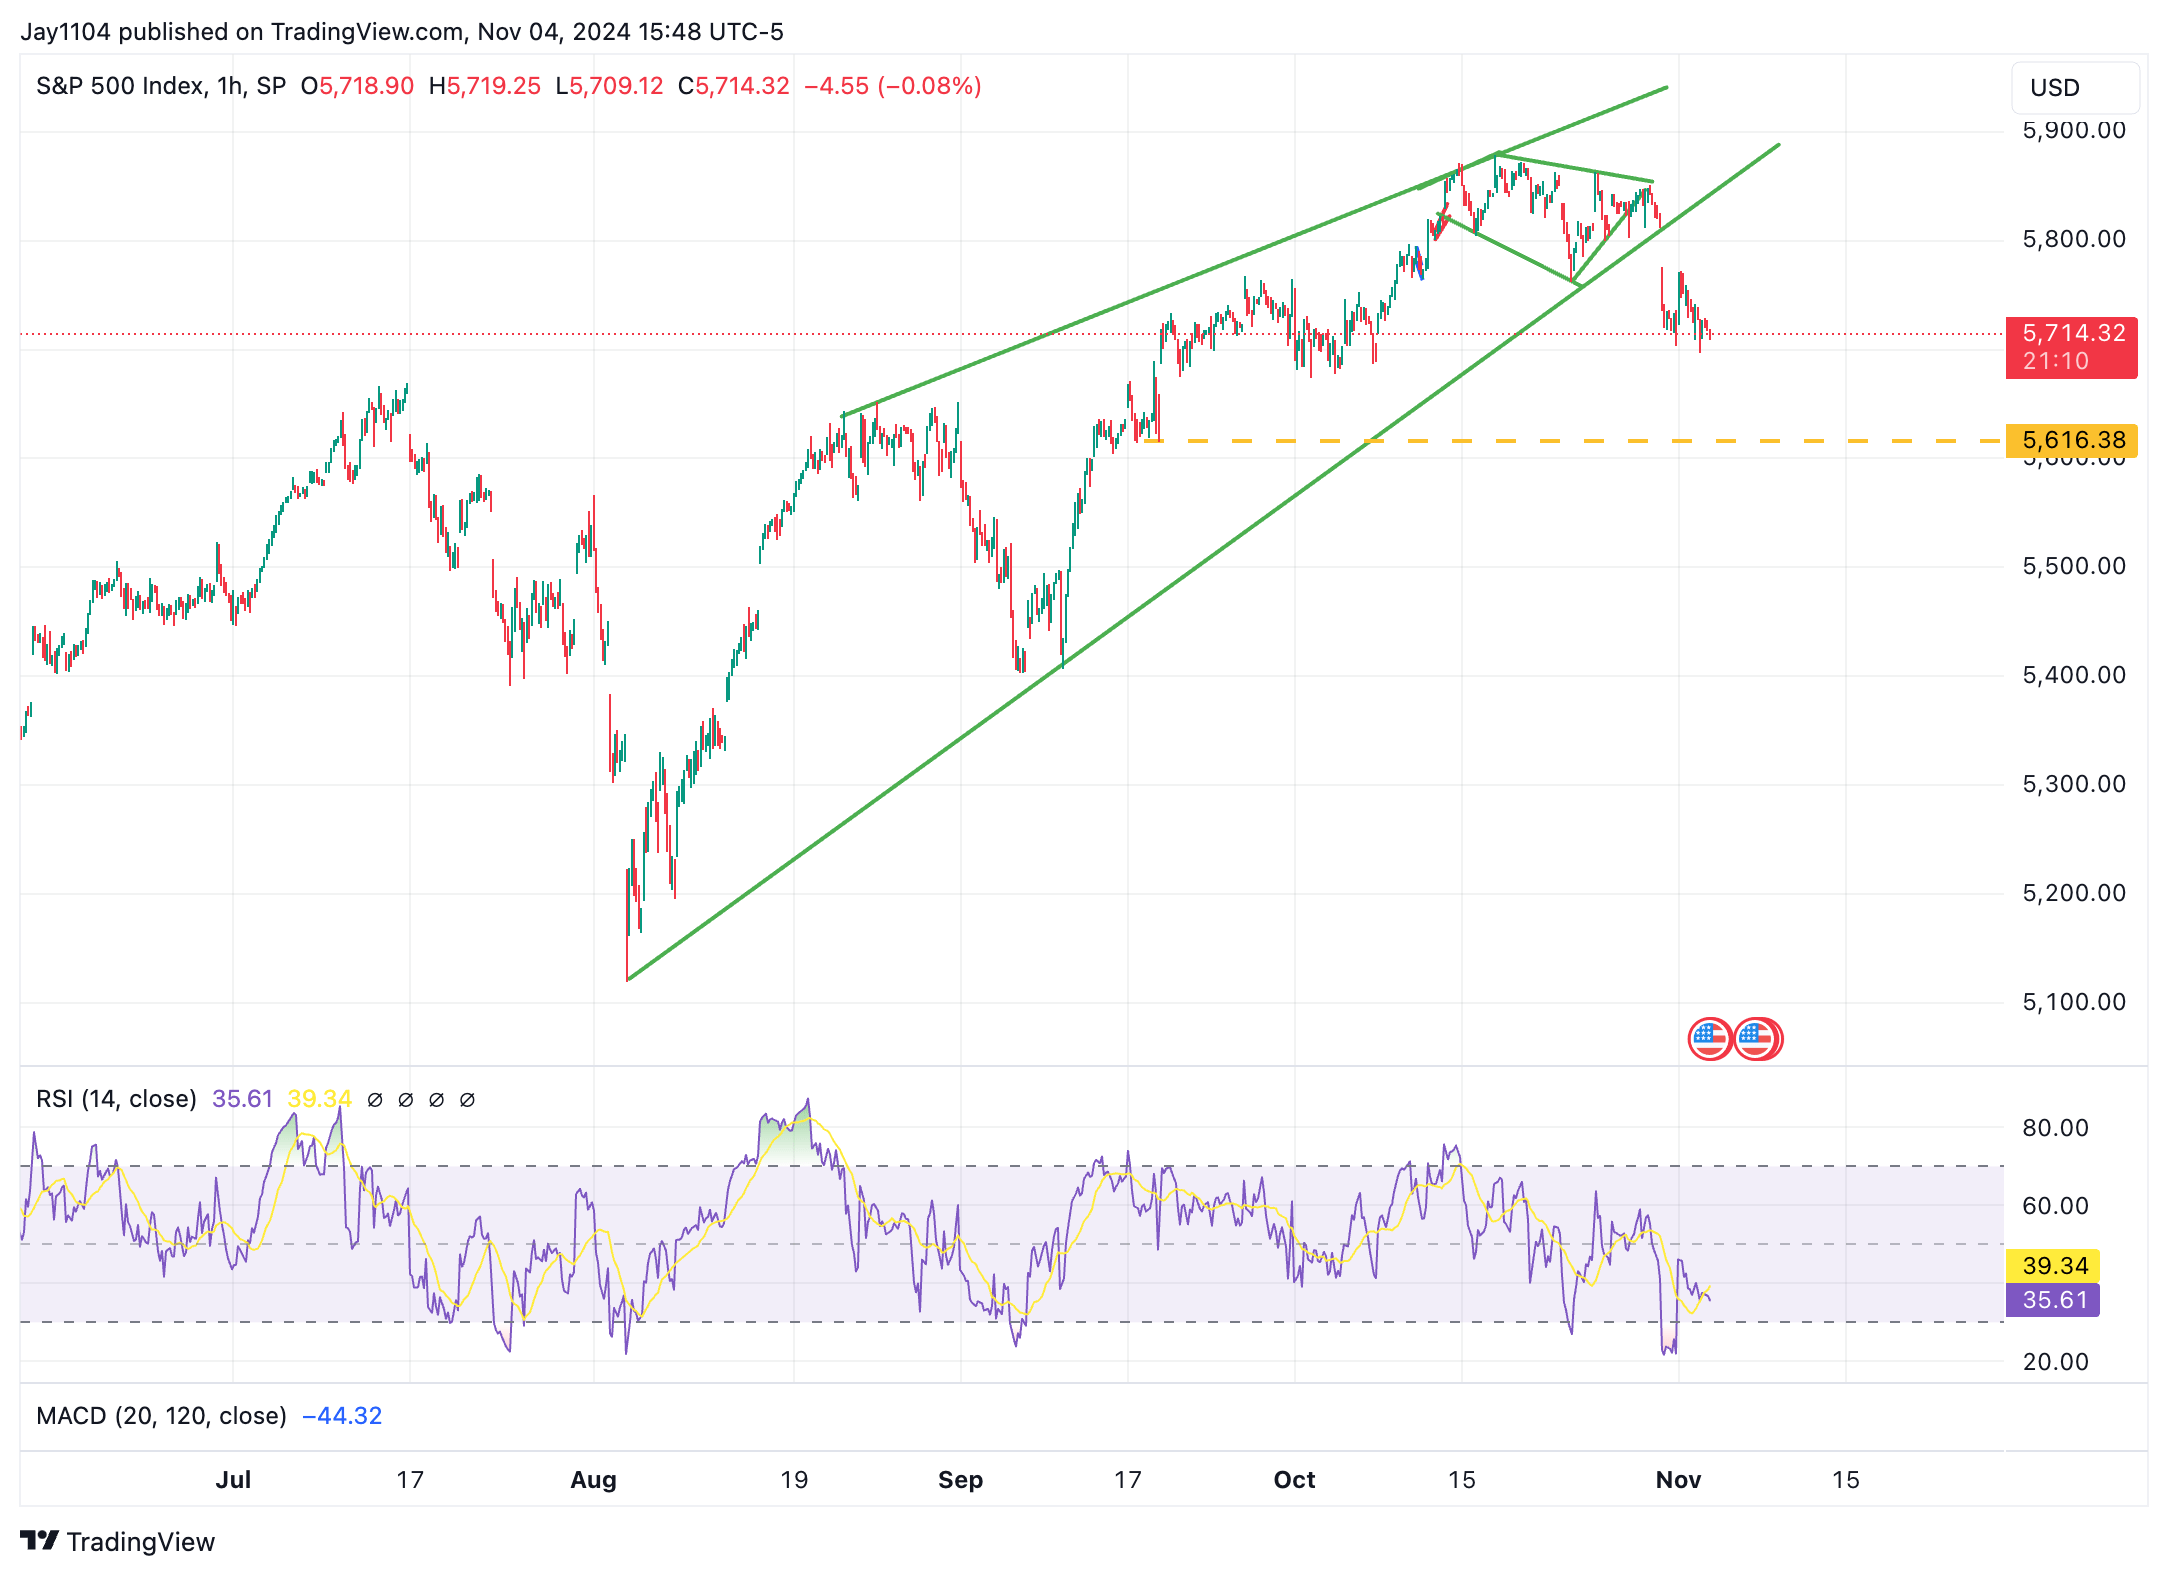The width and height of the screenshot is (2168, 1576).
Task: Click the yellow 5,616.38 price level label
Action: coord(2072,440)
